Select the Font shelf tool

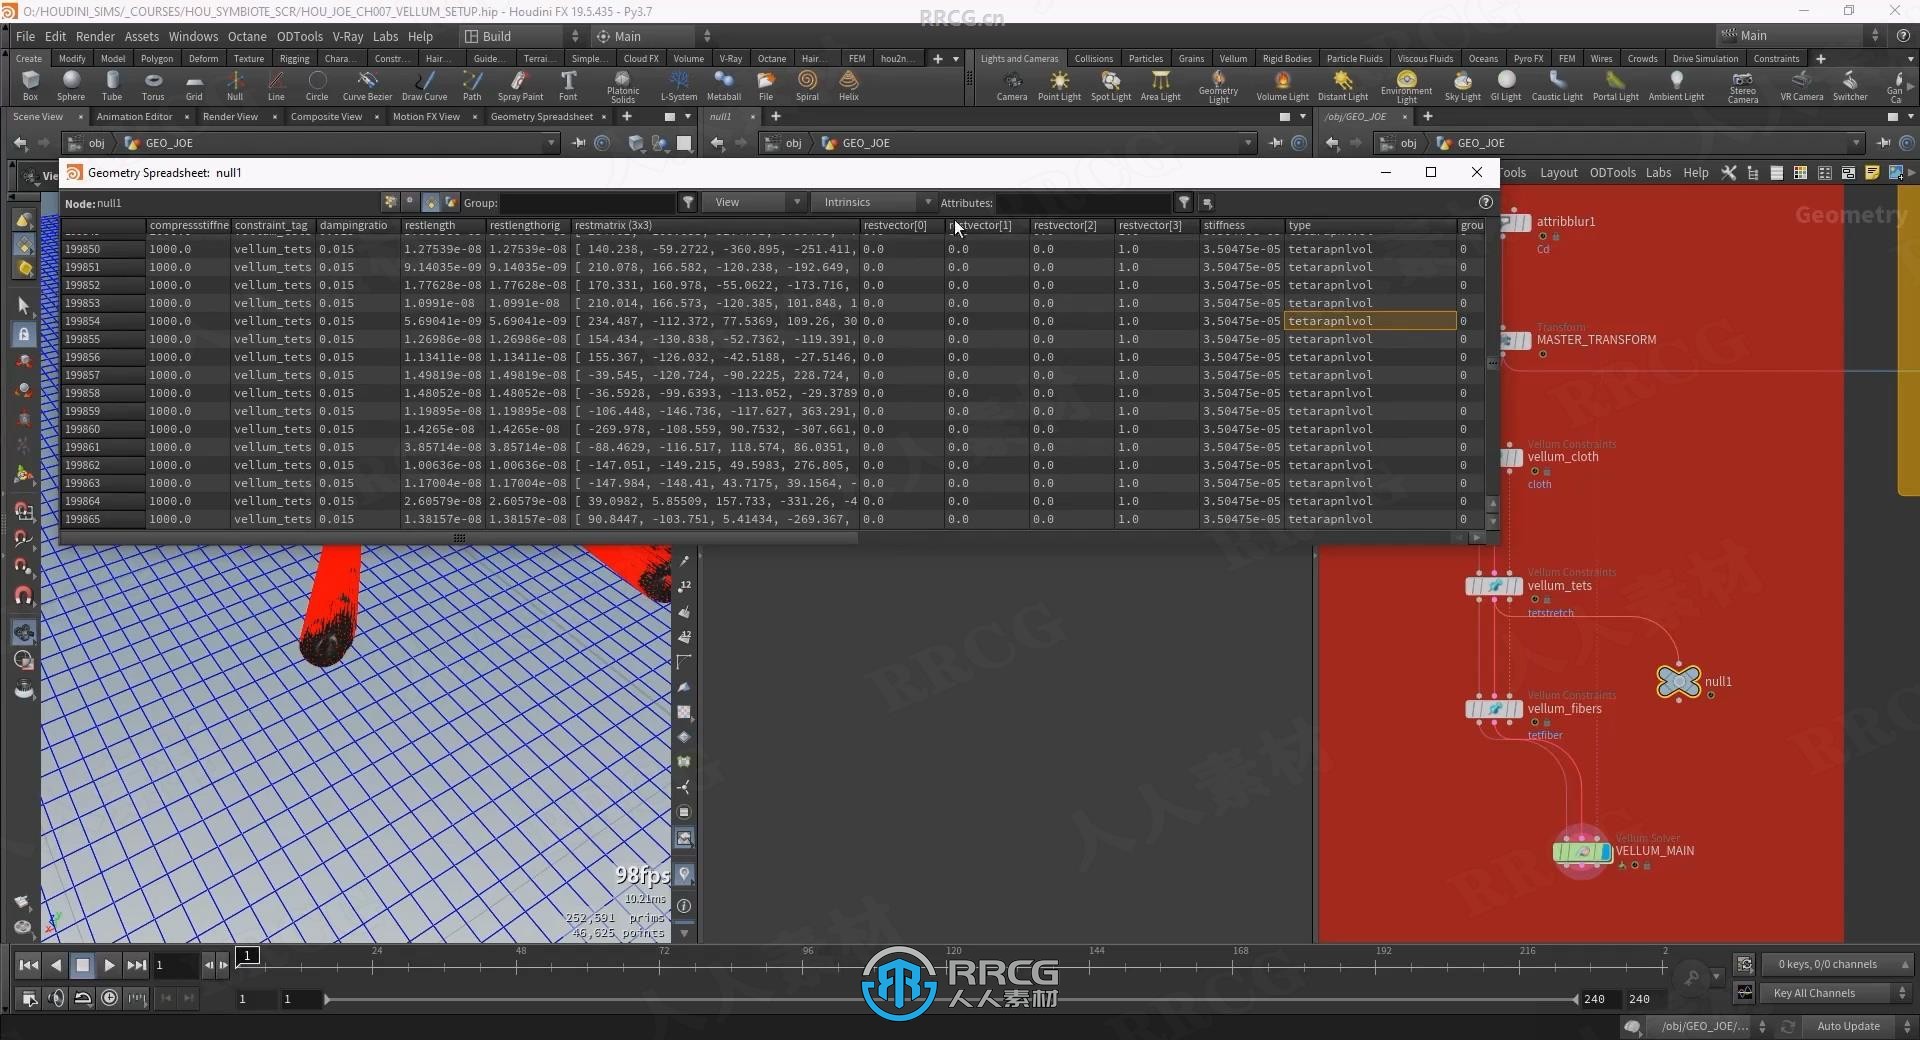point(568,86)
